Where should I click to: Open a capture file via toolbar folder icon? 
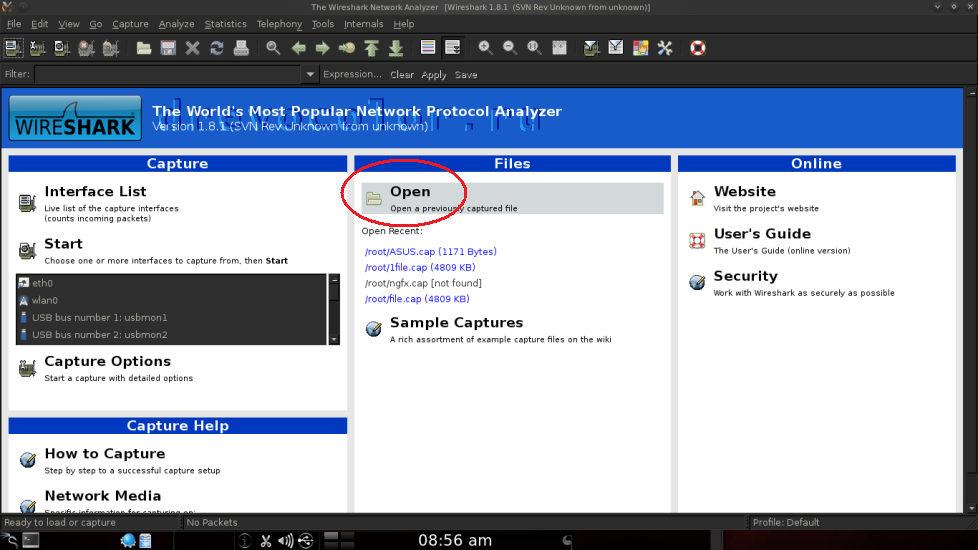tap(143, 48)
